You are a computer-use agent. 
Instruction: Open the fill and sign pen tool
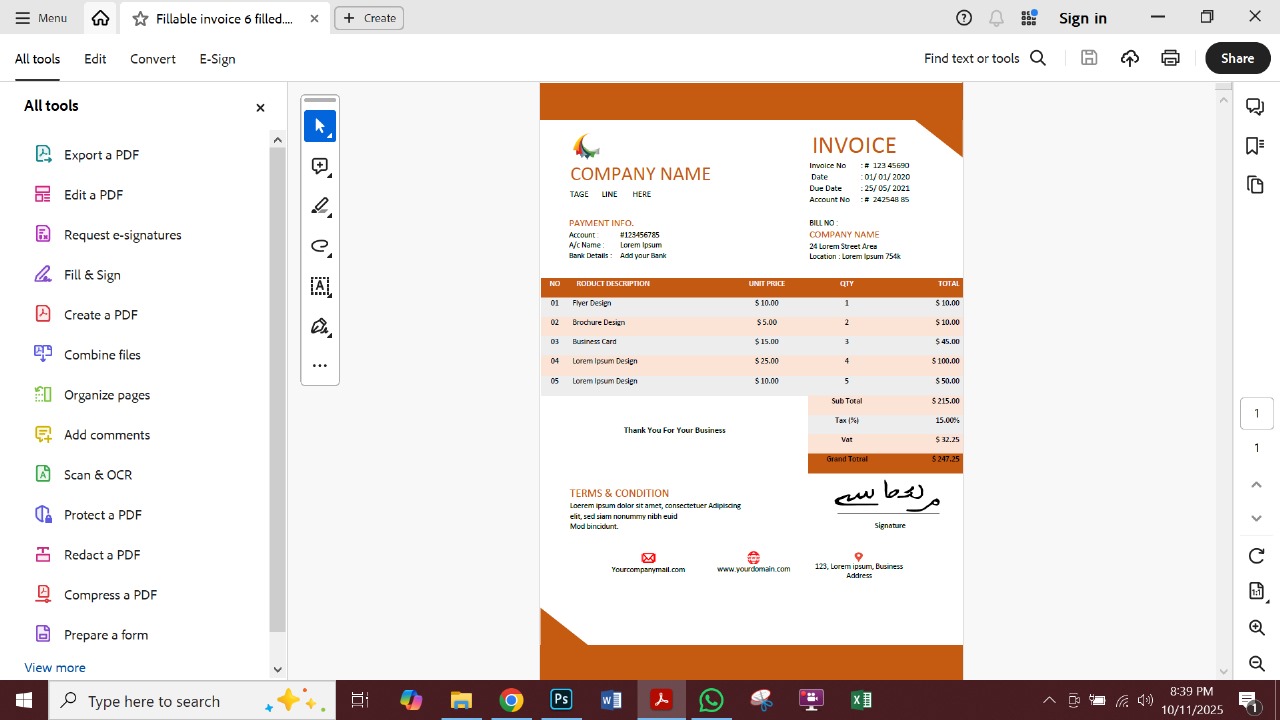pos(320,327)
